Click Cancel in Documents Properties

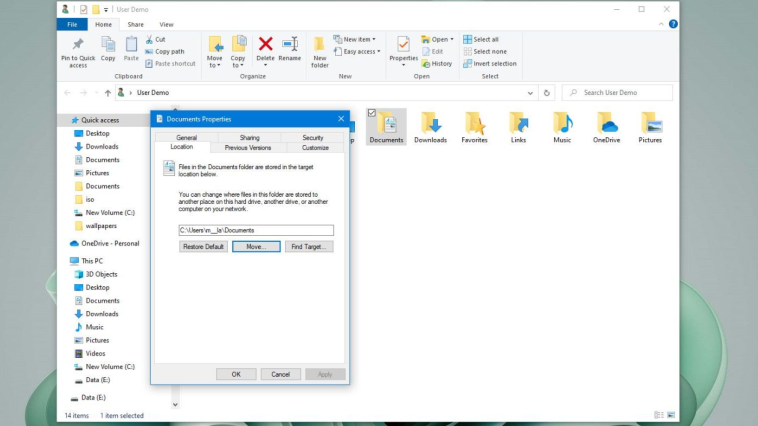[280, 374]
